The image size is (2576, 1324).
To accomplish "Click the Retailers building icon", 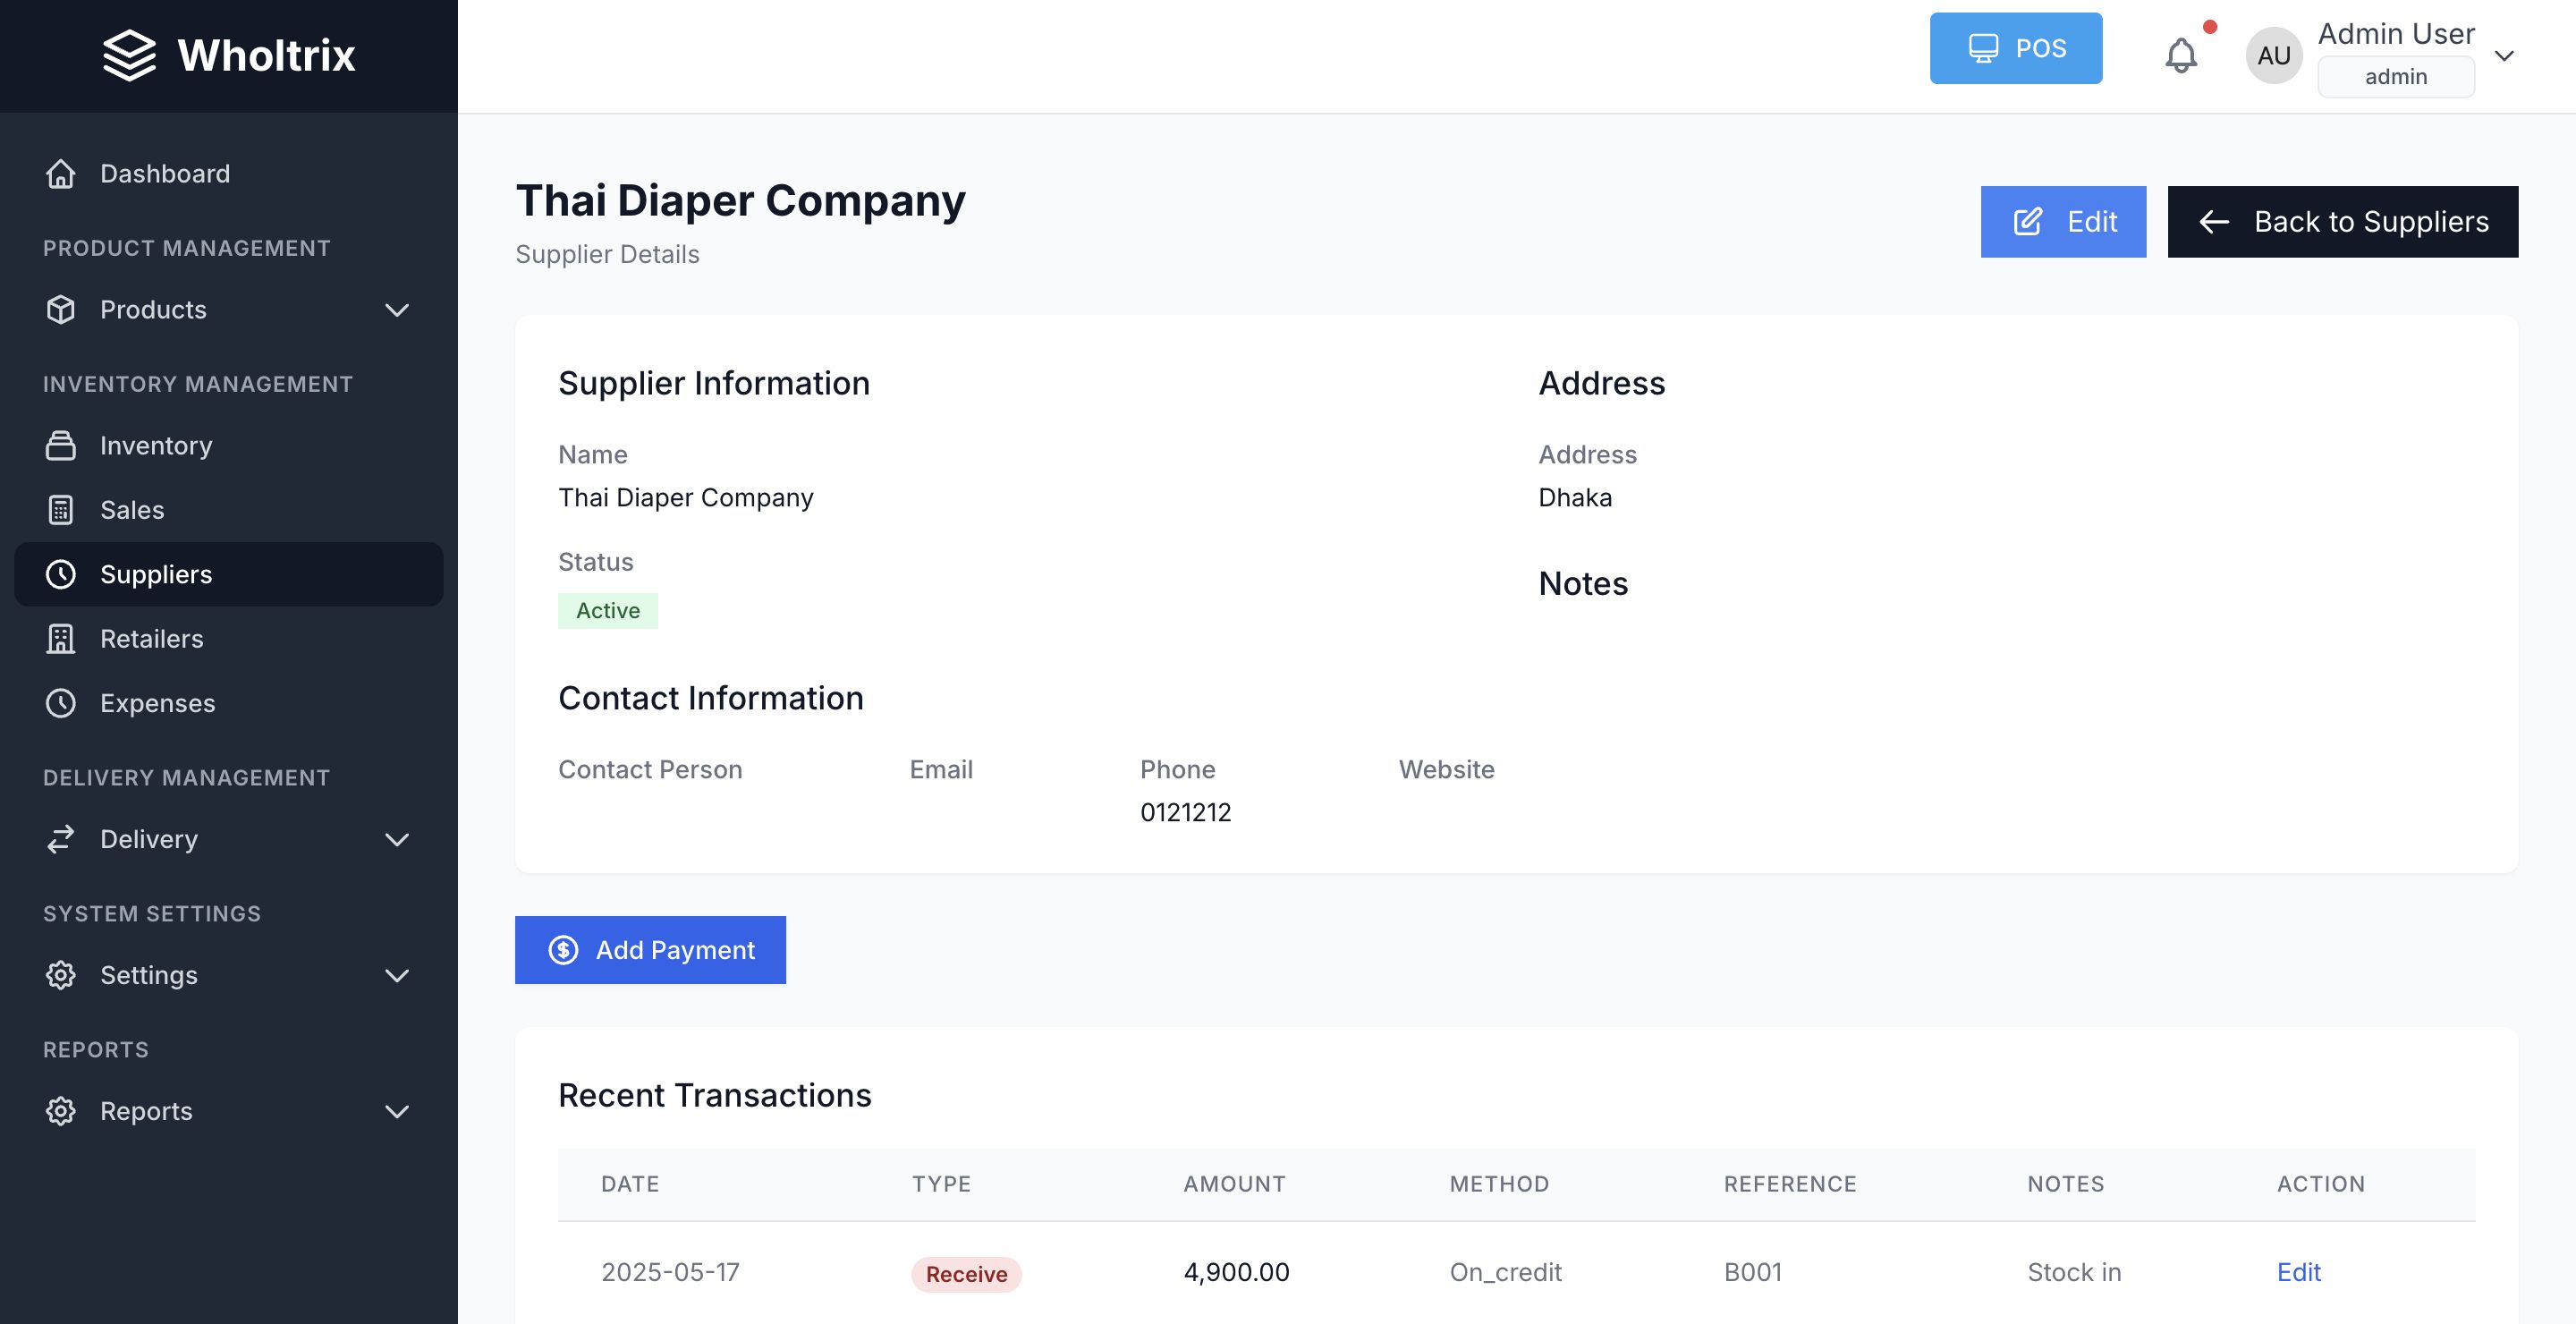I will [61, 639].
